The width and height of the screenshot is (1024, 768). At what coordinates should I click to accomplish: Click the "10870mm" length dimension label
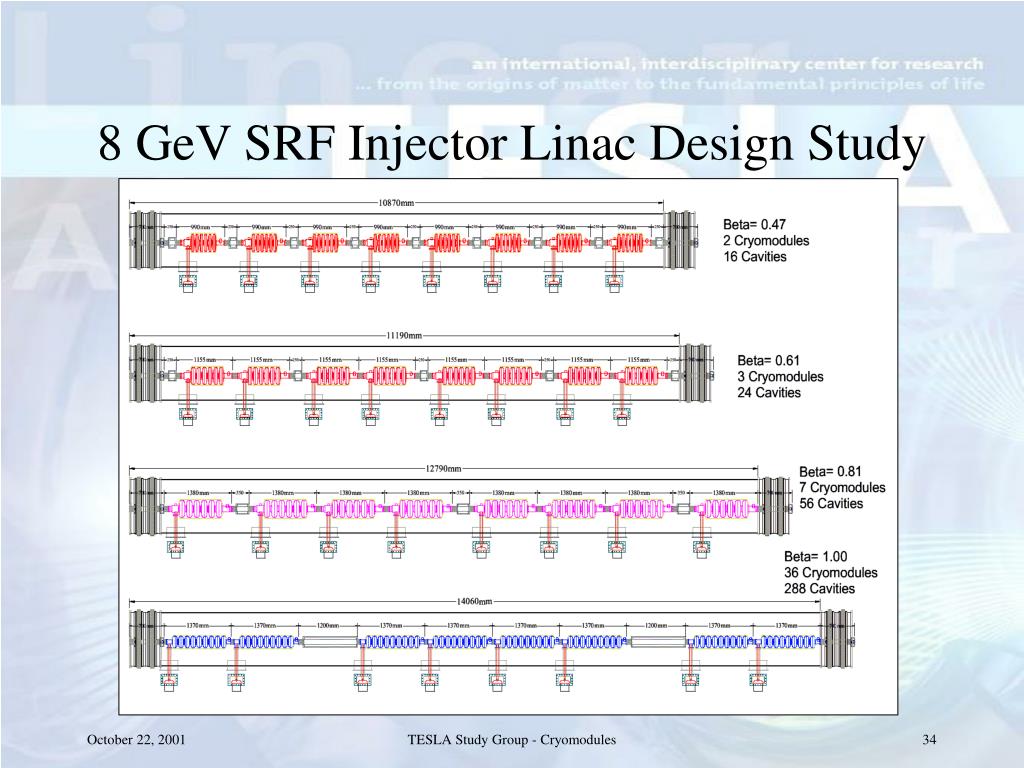pyautogui.click(x=396, y=202)
